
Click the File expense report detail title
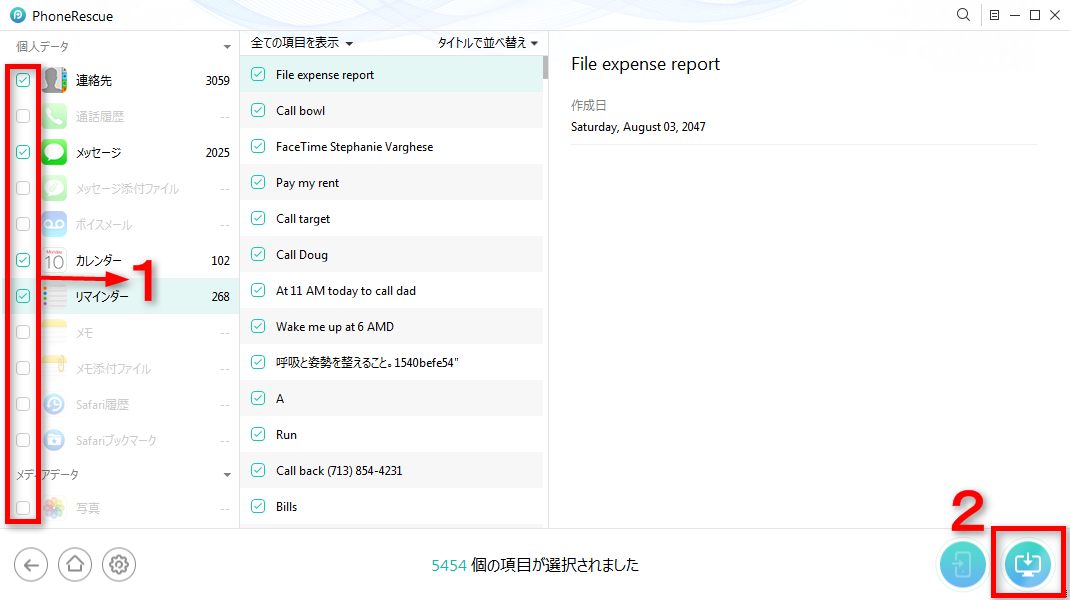[x=646, y=64]
